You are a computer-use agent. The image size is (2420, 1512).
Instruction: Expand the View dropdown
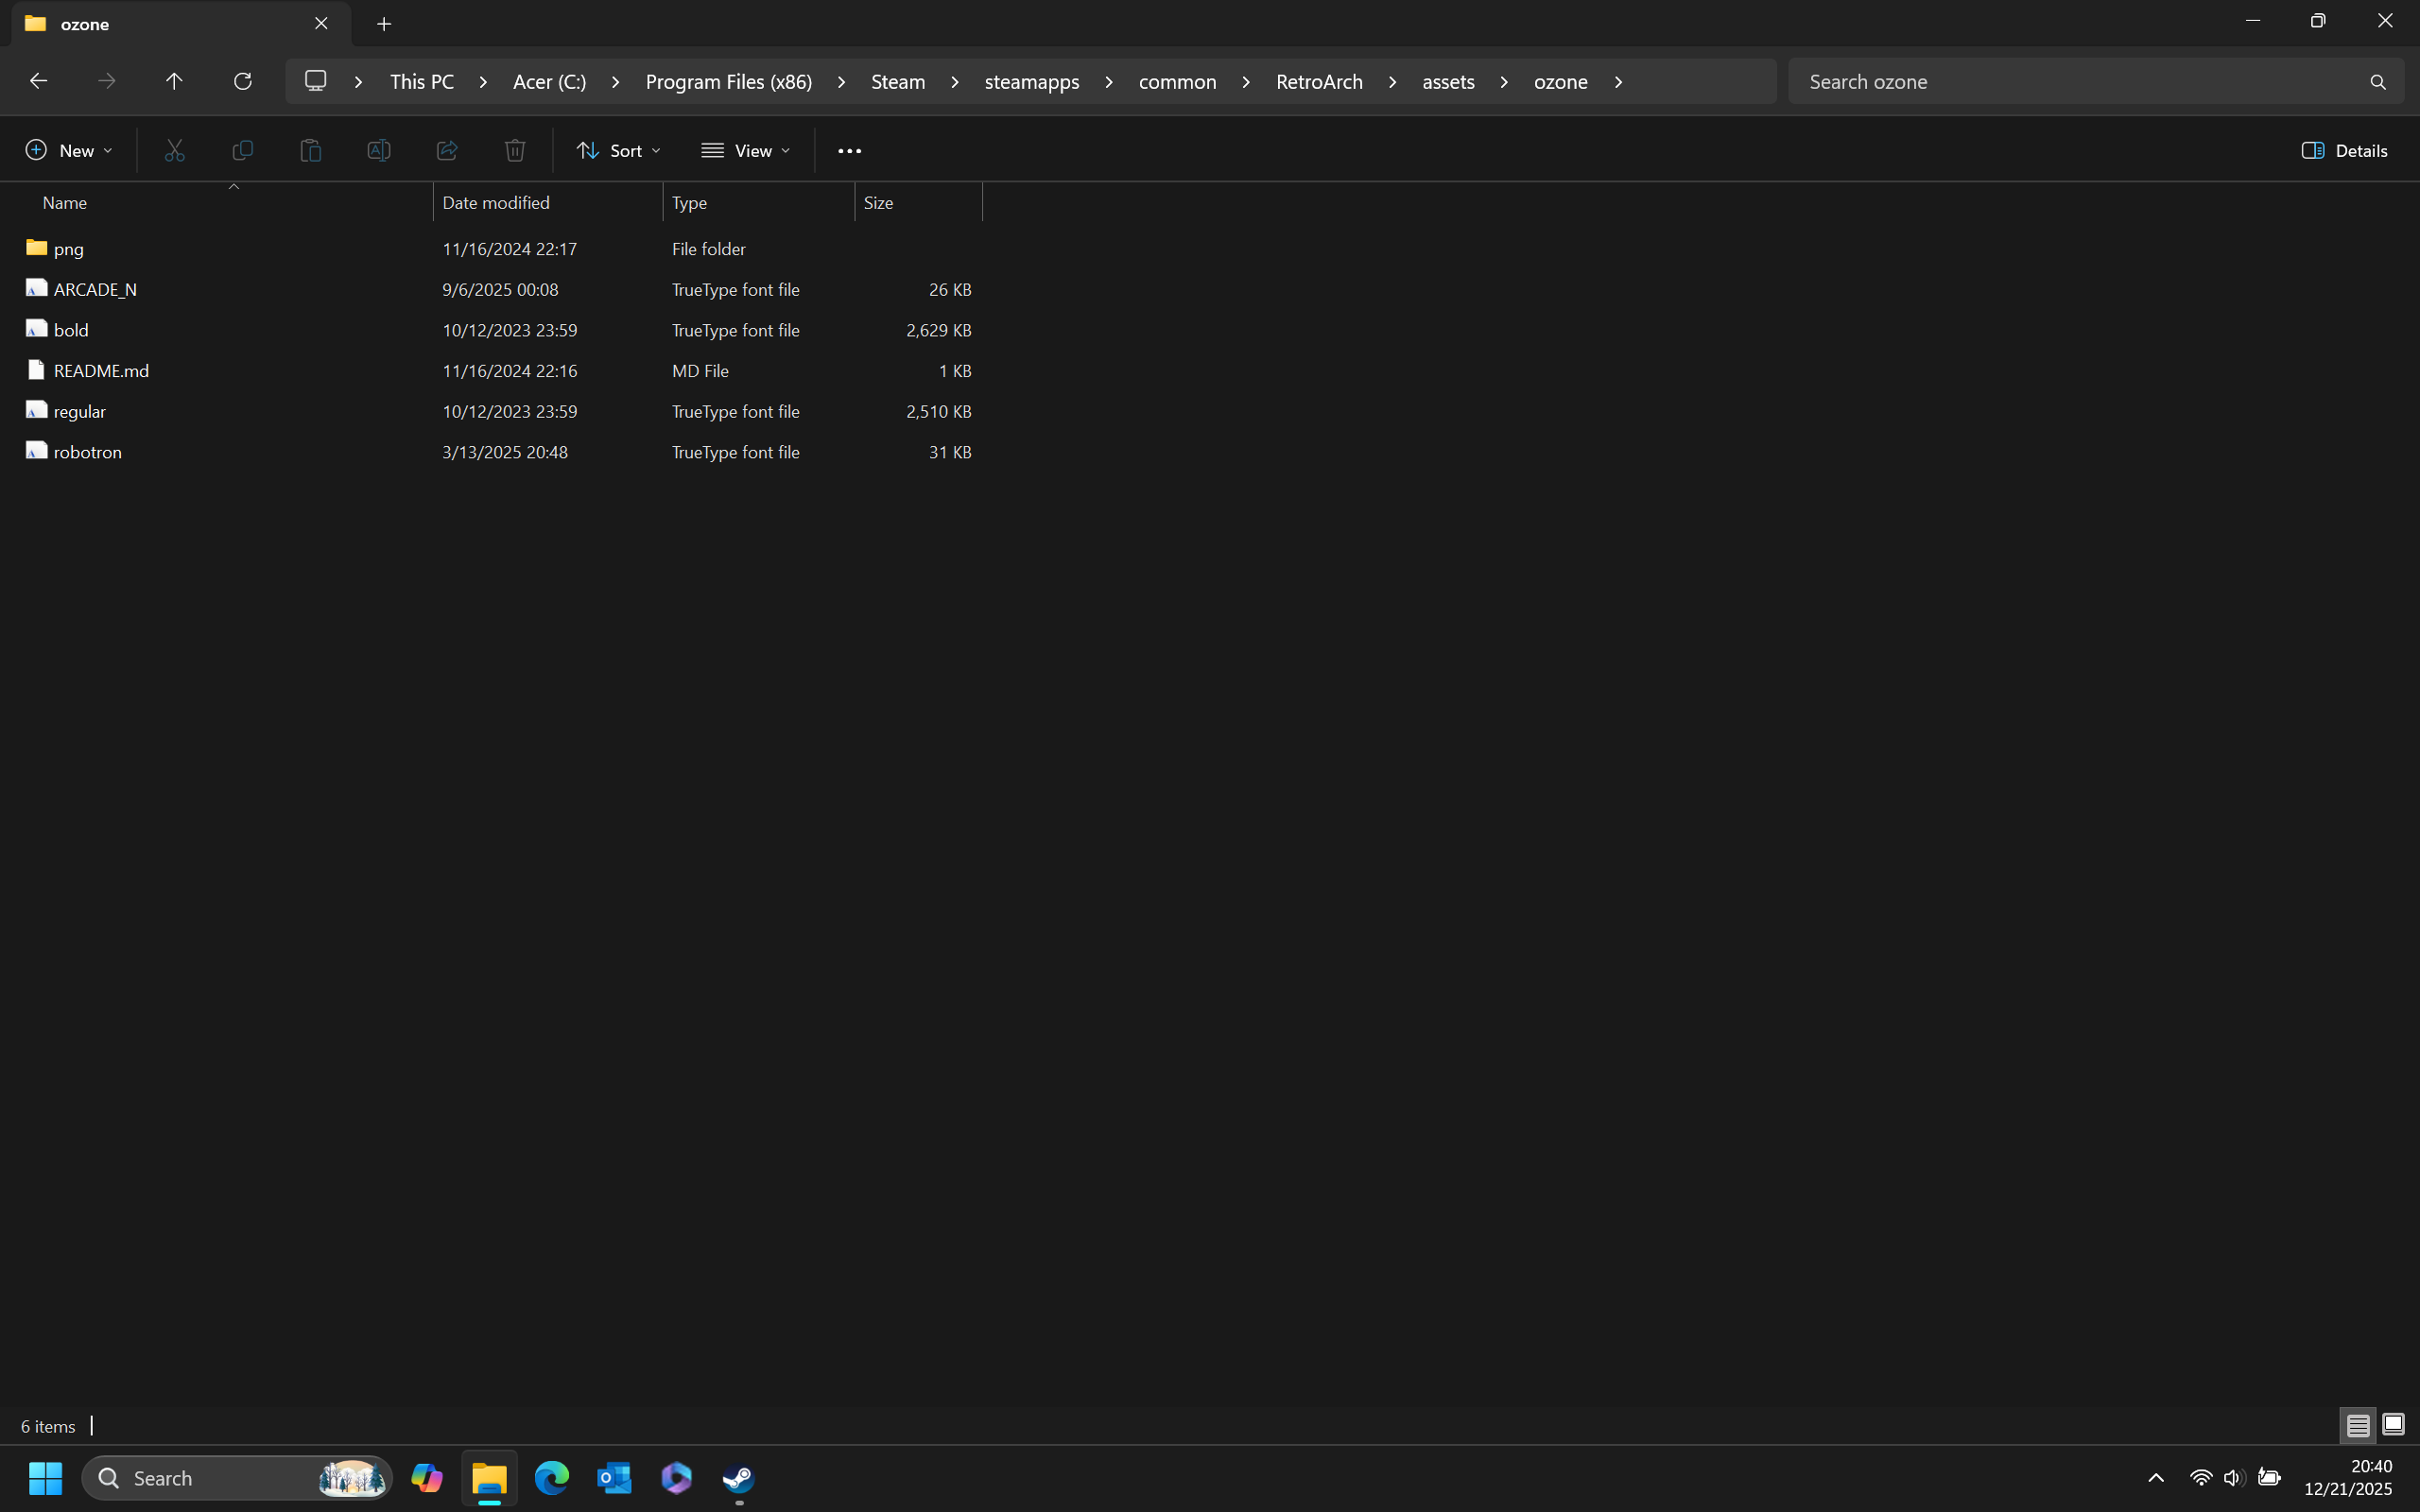(x=746, y=151)
